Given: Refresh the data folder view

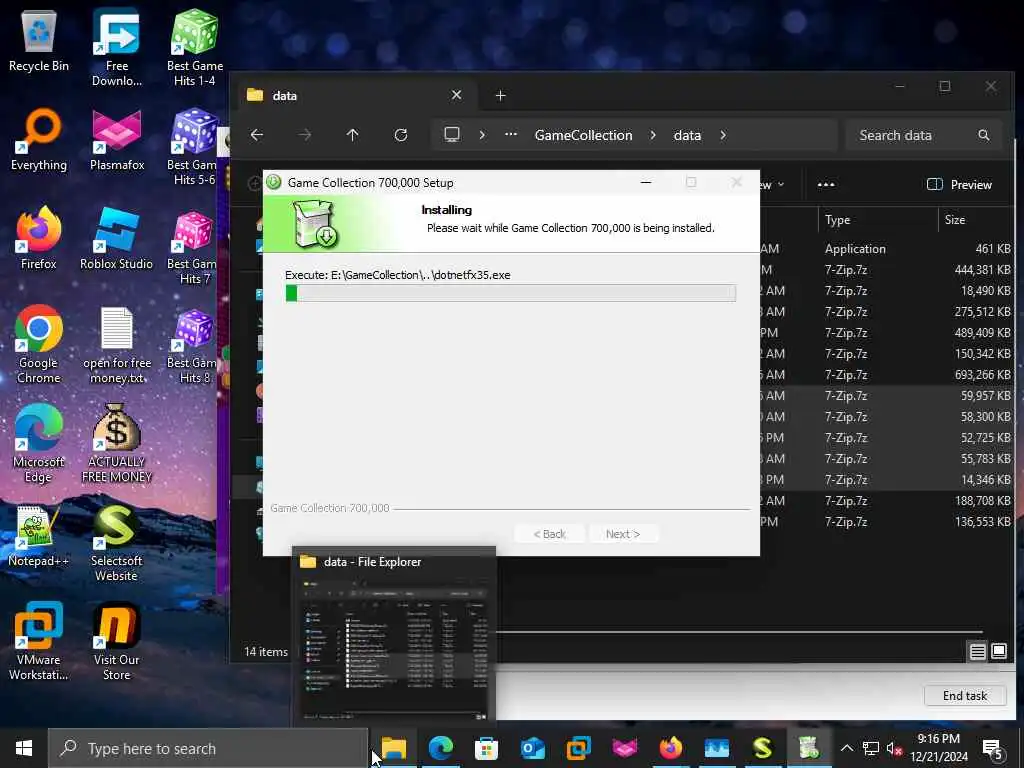Looking at the screenshot, I should pyautogui.click(x=400, y=135).
